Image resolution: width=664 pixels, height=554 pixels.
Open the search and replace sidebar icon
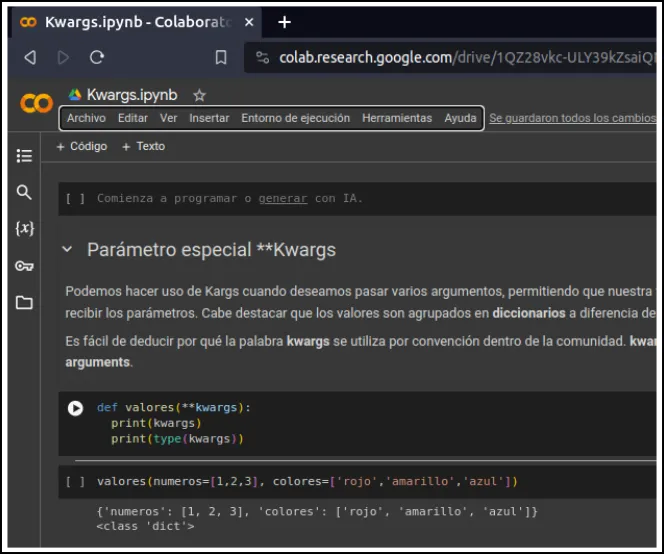tap(24, 192)
